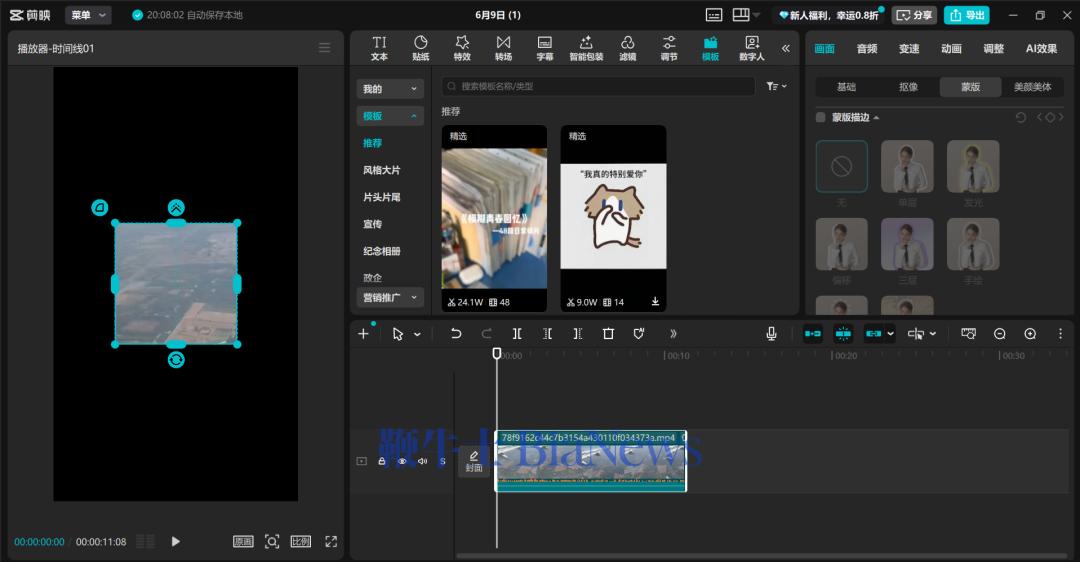Open selection tool mode dropdown arrow
This screenshot has width=1080, height=562.
pyautogui.click(x=417, y=335)
